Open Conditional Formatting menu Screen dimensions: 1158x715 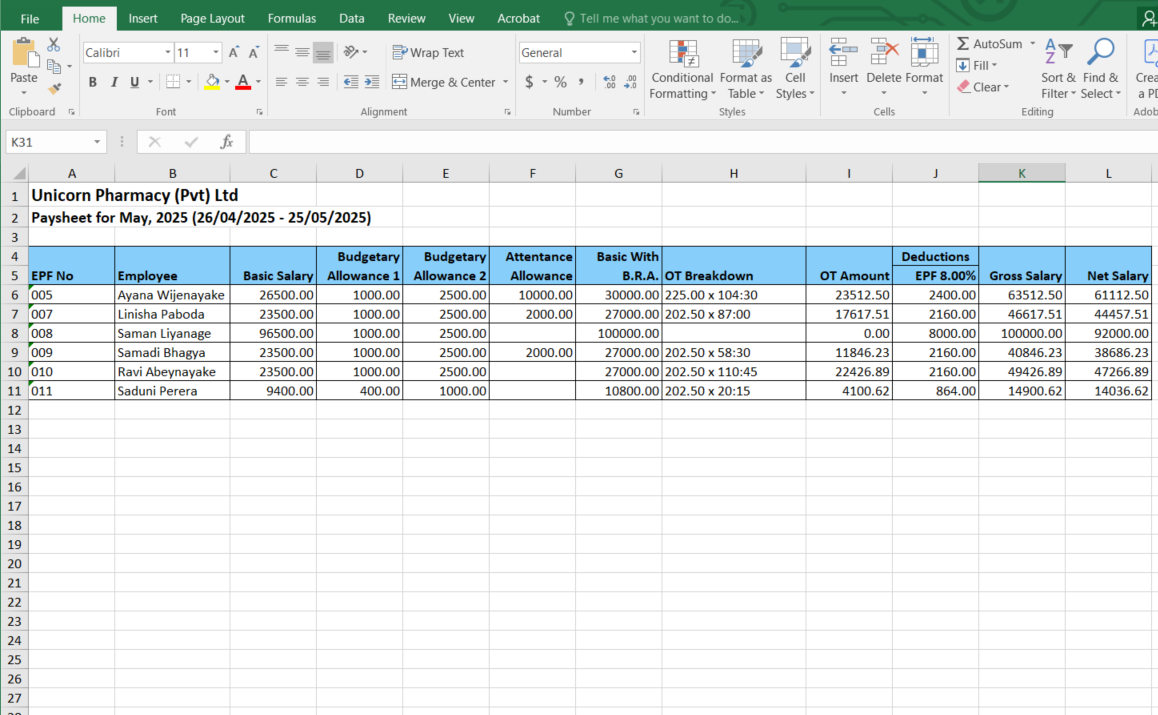tap(682, 70)
